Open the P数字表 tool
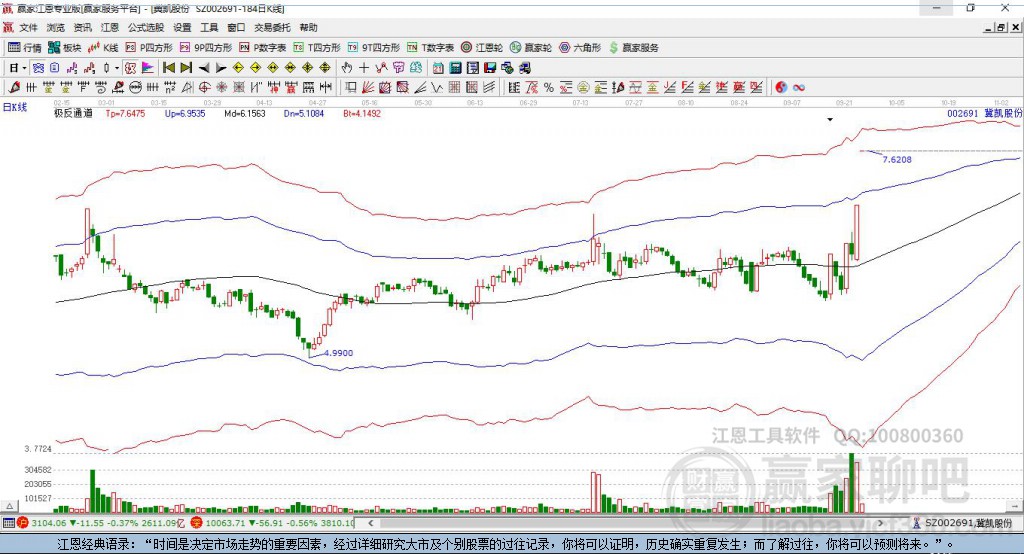The width and height of the screenshot is (1024, 554). 263,48
